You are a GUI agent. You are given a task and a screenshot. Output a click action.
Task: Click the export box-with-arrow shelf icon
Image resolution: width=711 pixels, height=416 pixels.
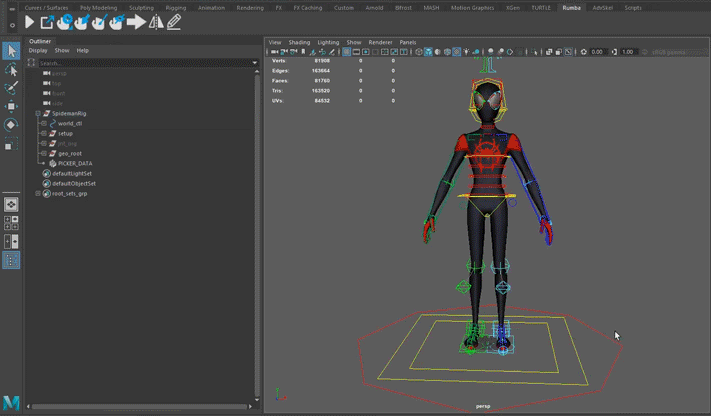[47, 22]
